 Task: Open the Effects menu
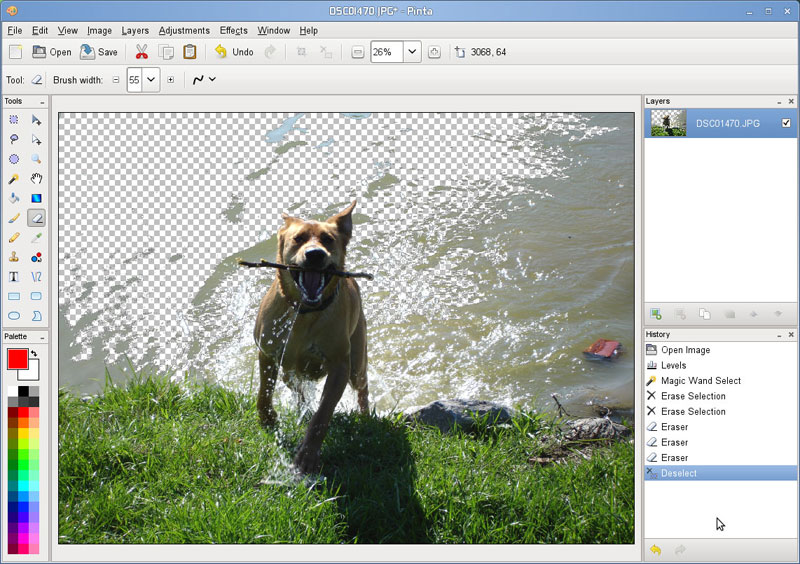click(x=233, y=31)
